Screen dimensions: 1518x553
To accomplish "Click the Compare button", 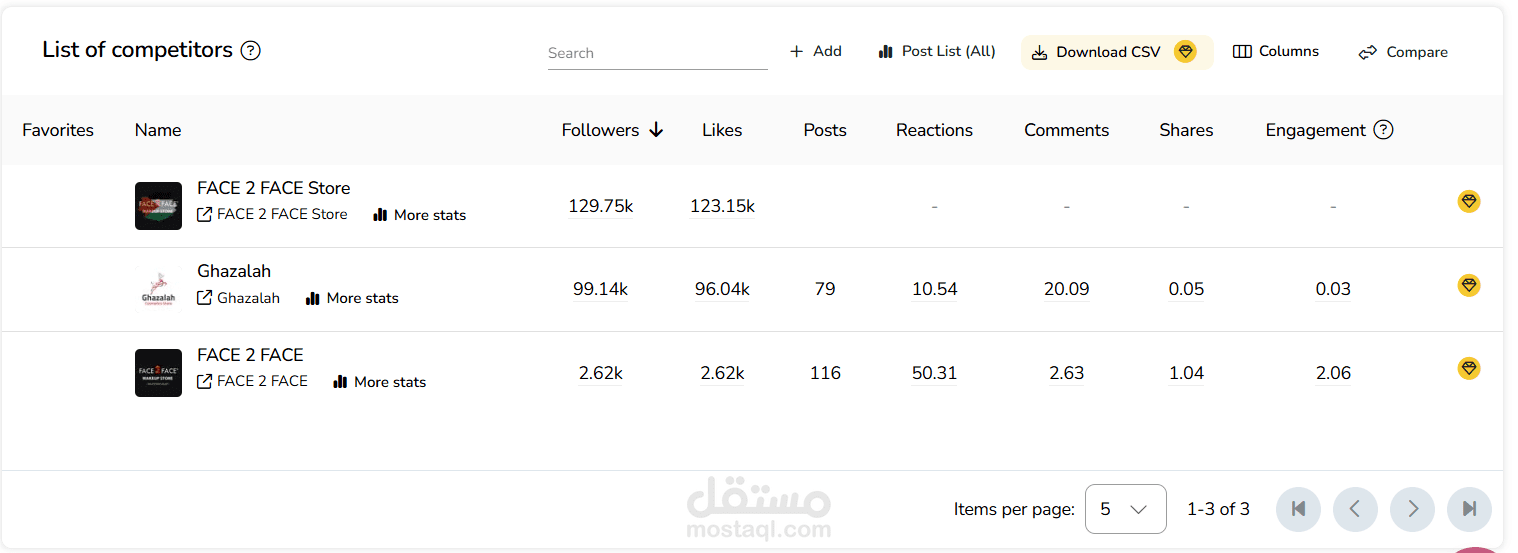I will [1403, 52].
